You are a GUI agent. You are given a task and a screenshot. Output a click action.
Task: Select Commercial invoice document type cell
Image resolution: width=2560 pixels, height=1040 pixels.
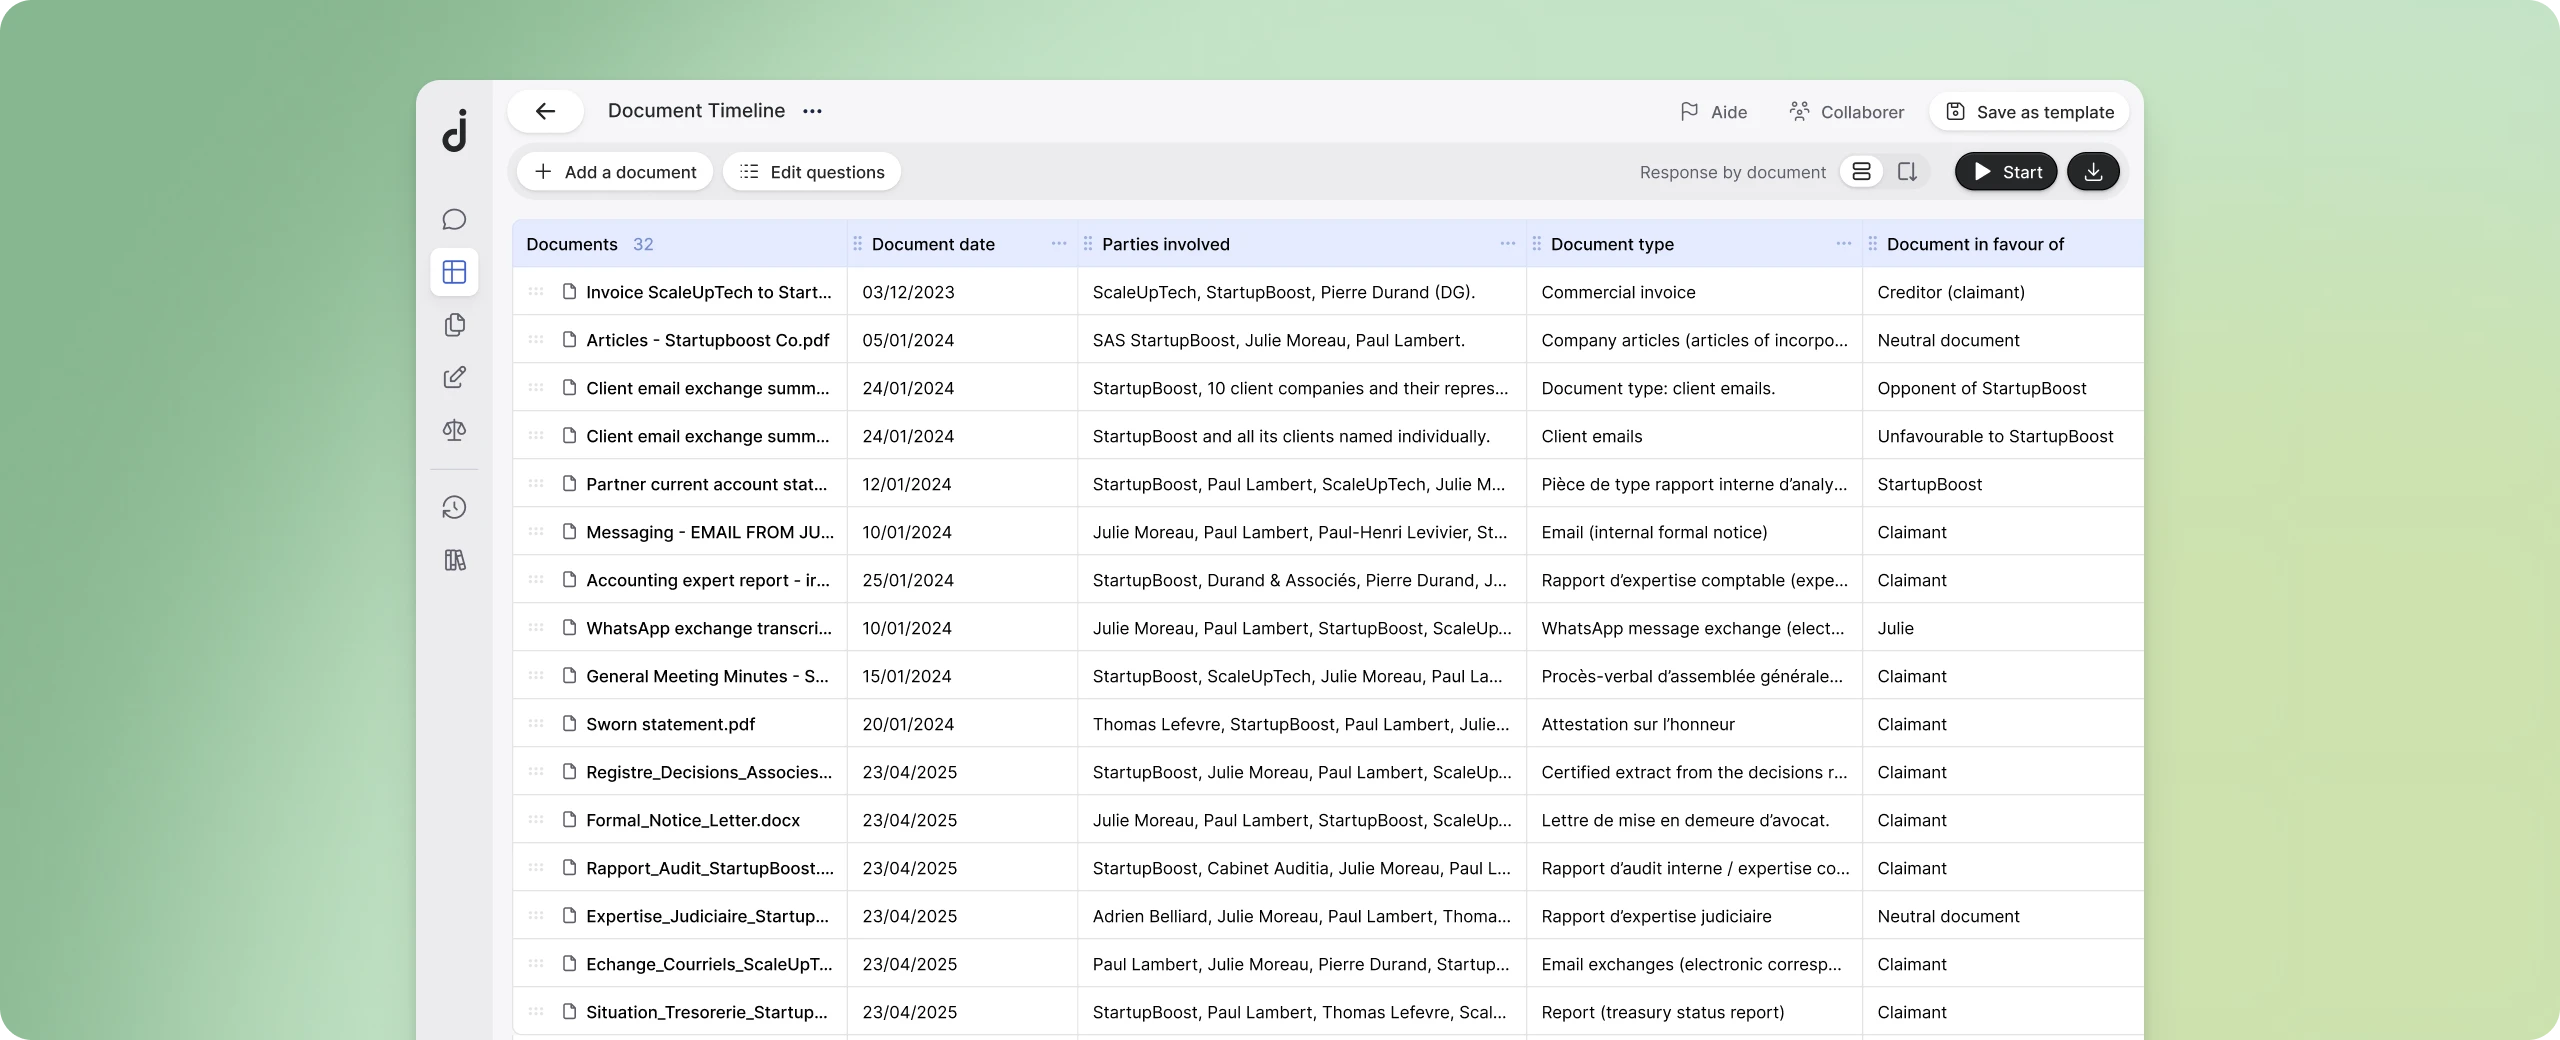[1694, 292]
